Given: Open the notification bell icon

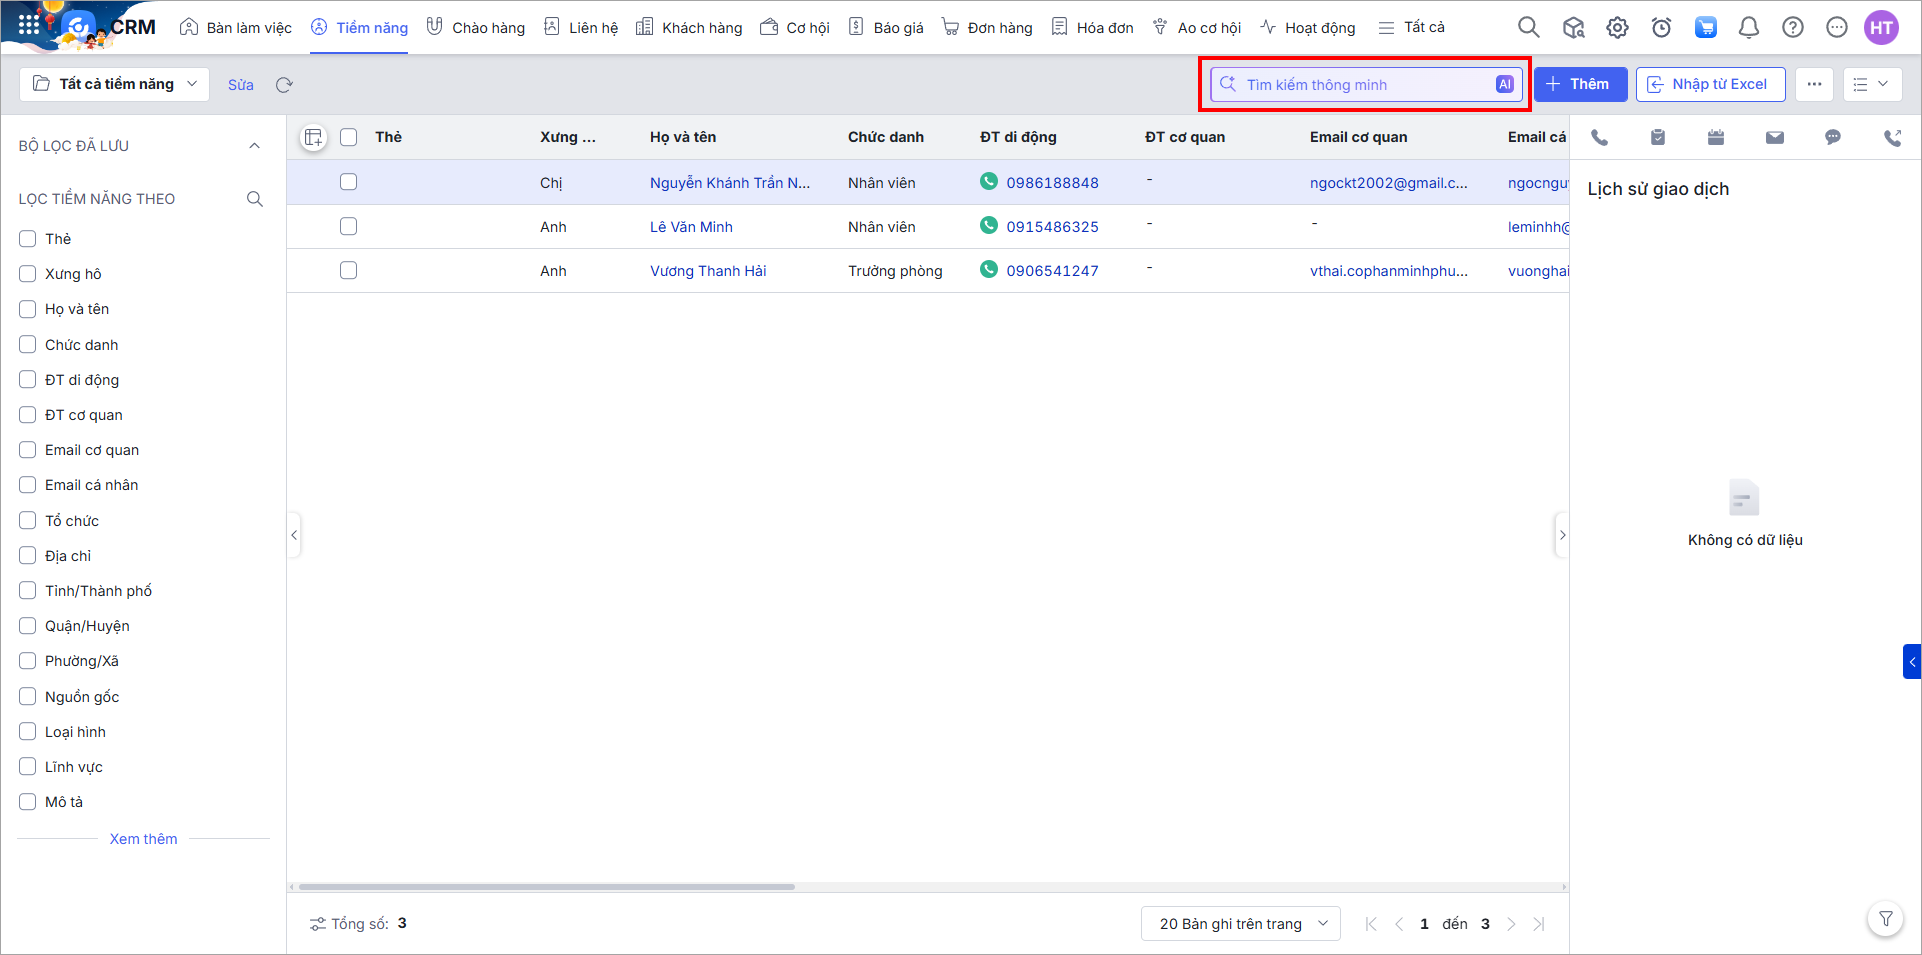Looking at the screenshot, I should tap(1748, 28).
